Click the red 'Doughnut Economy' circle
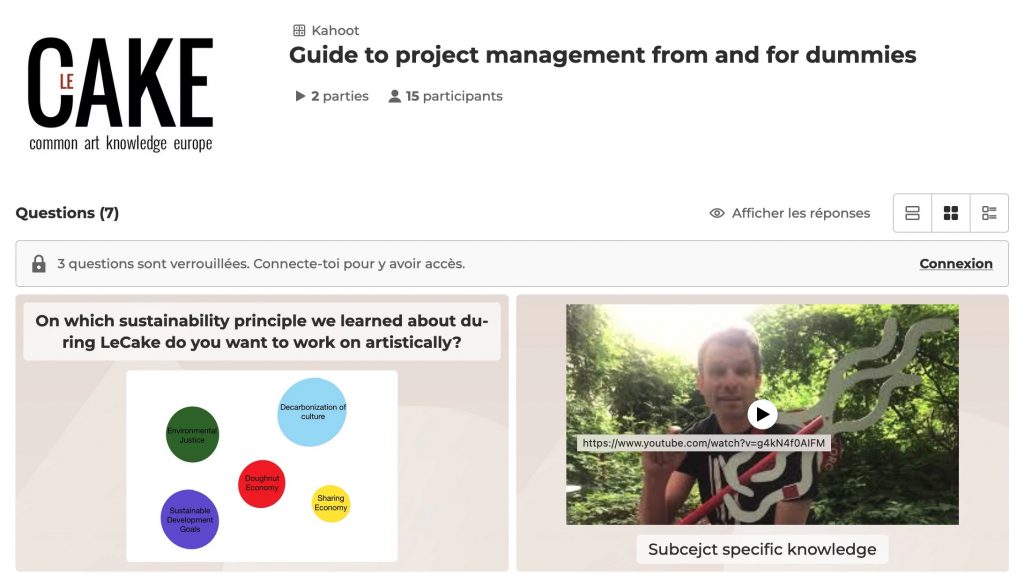The image size is (1024, 574). coord(262,483)
